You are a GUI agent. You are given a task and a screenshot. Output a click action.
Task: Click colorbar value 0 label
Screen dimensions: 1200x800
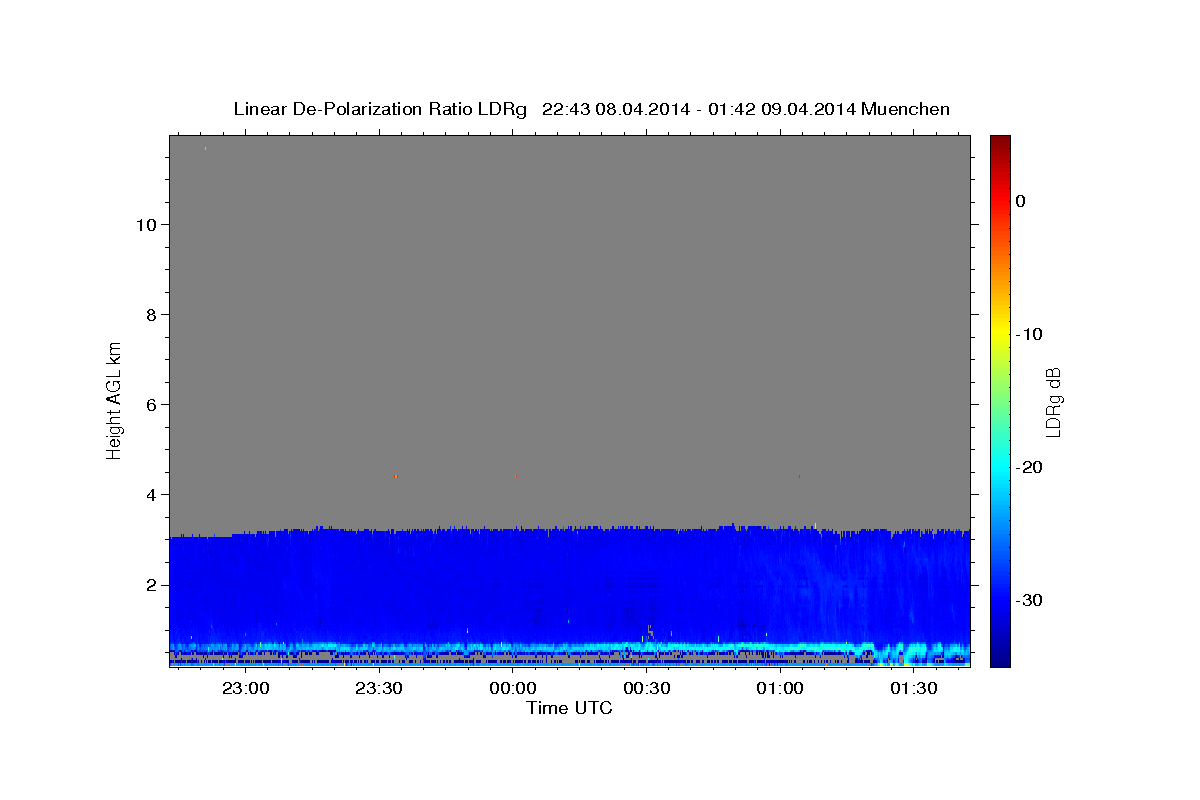click(x=1021, y=201)
